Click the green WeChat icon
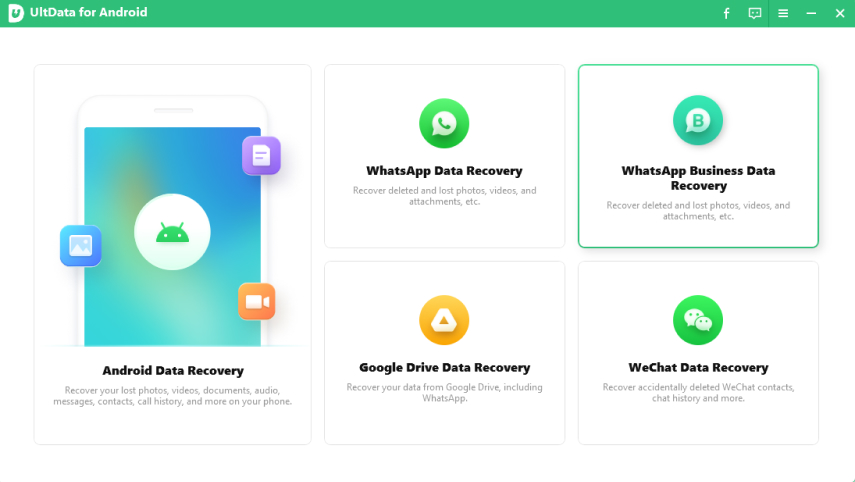This screenshot has height=482, width=855. pos(697,320)
